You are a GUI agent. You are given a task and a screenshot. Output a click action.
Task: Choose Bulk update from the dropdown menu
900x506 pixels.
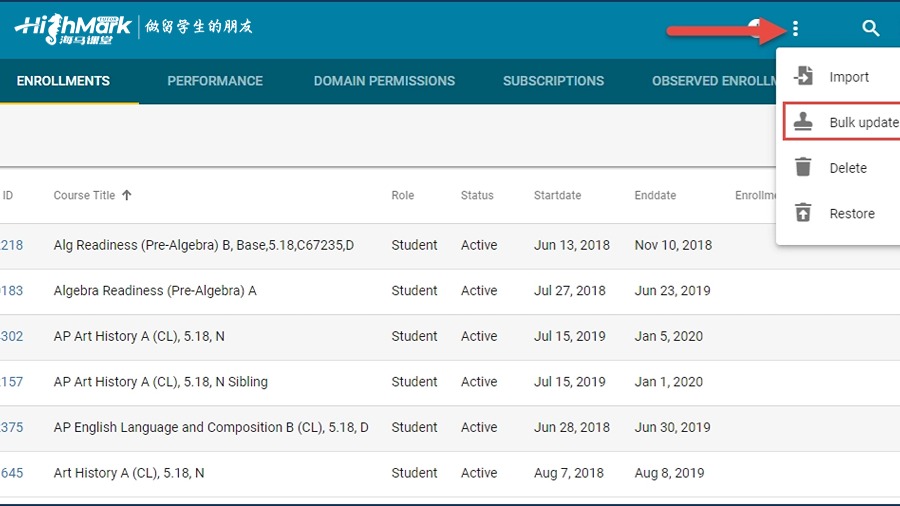coord(862,122)
